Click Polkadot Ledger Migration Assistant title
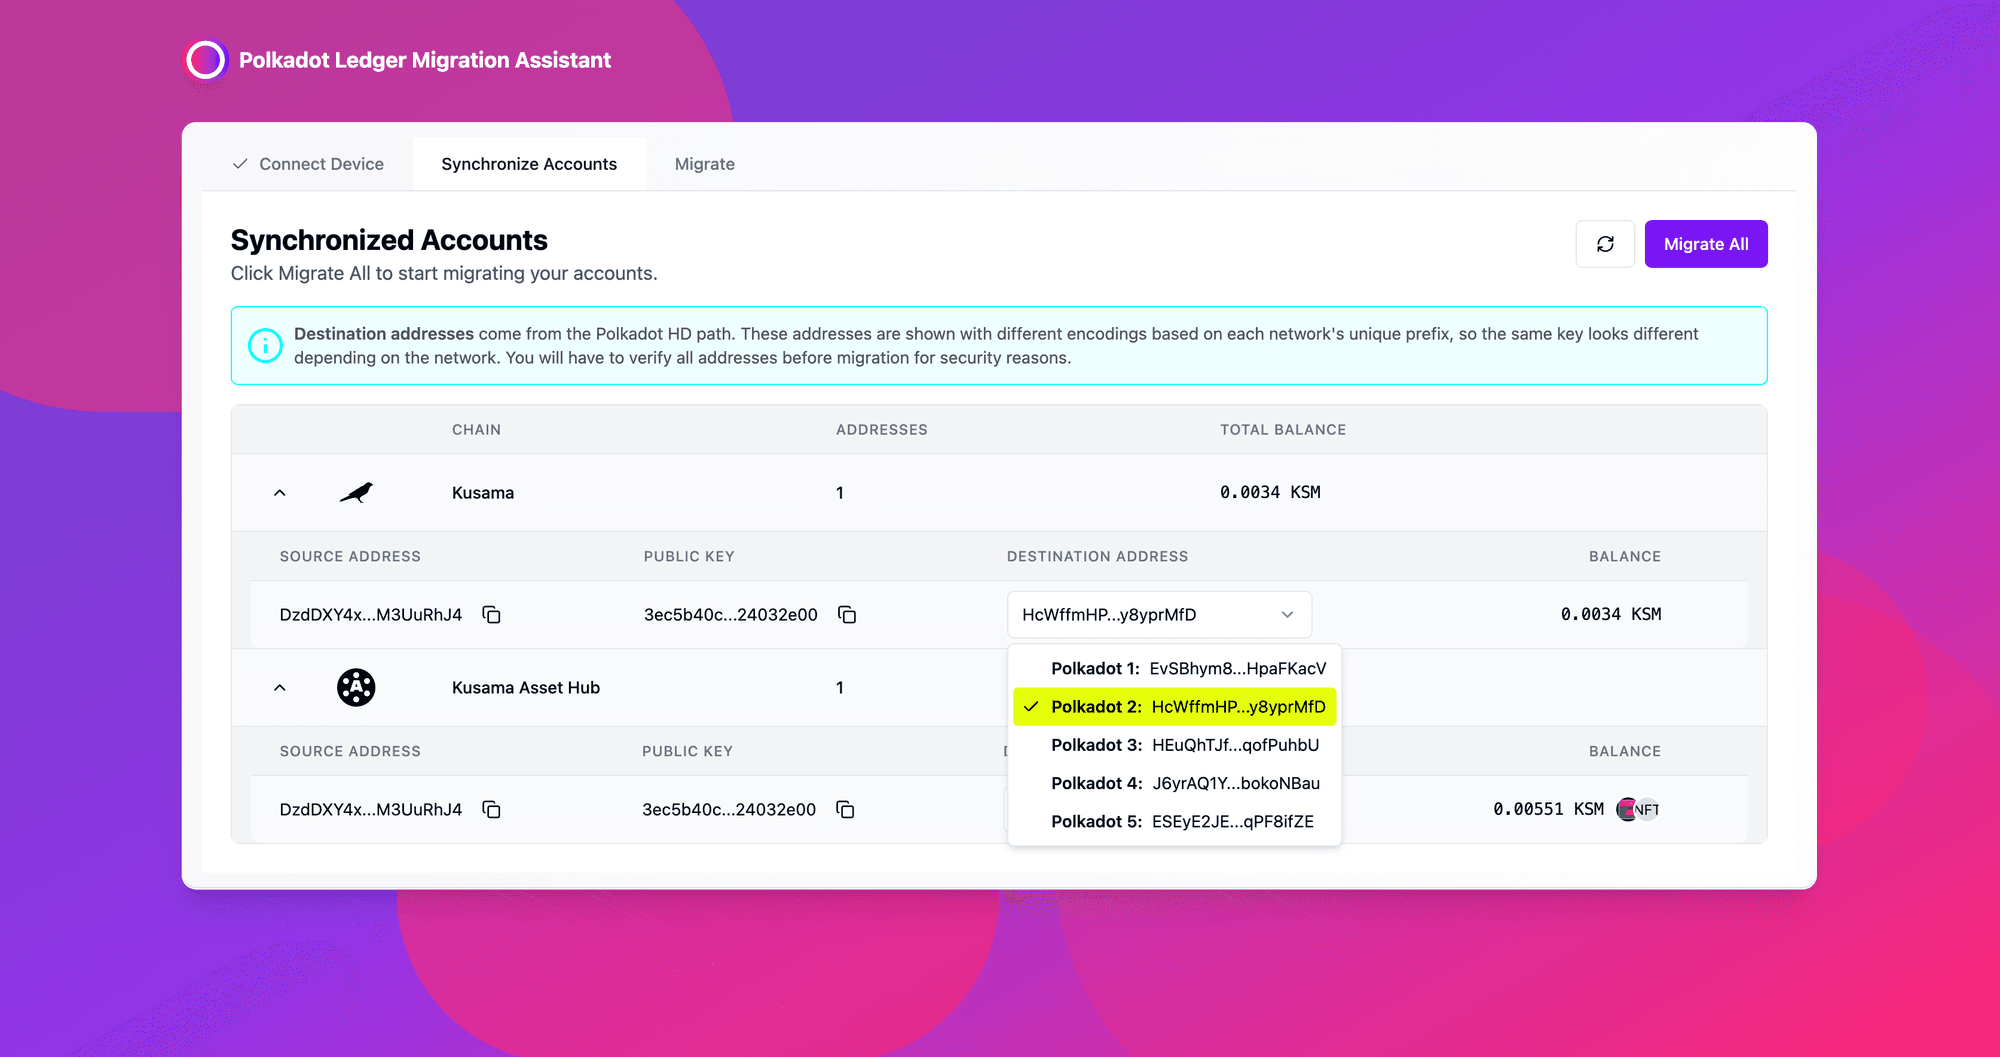Viewport: 2000px width, 1057px height. point(425,60)
